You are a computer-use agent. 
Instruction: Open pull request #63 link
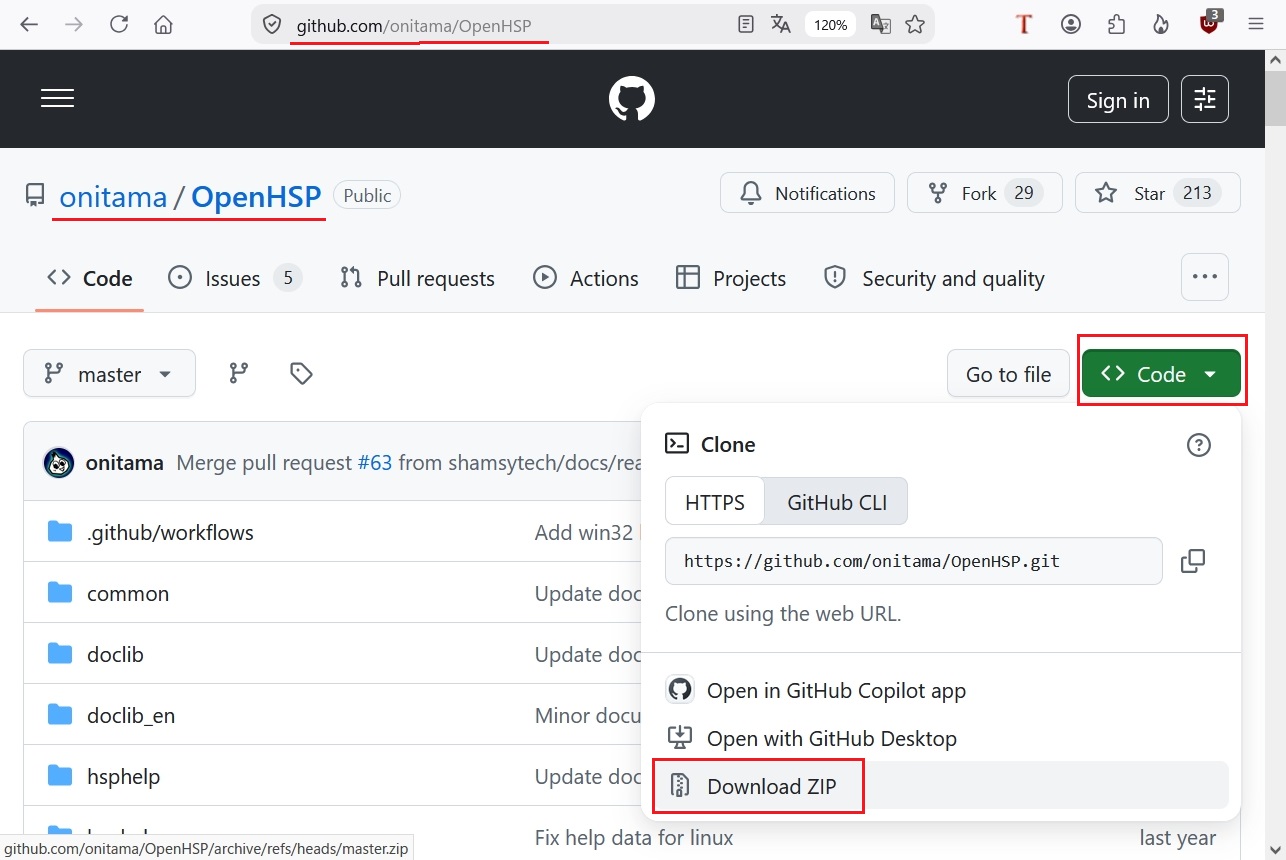pyautogui.click(x=375, y=463)
